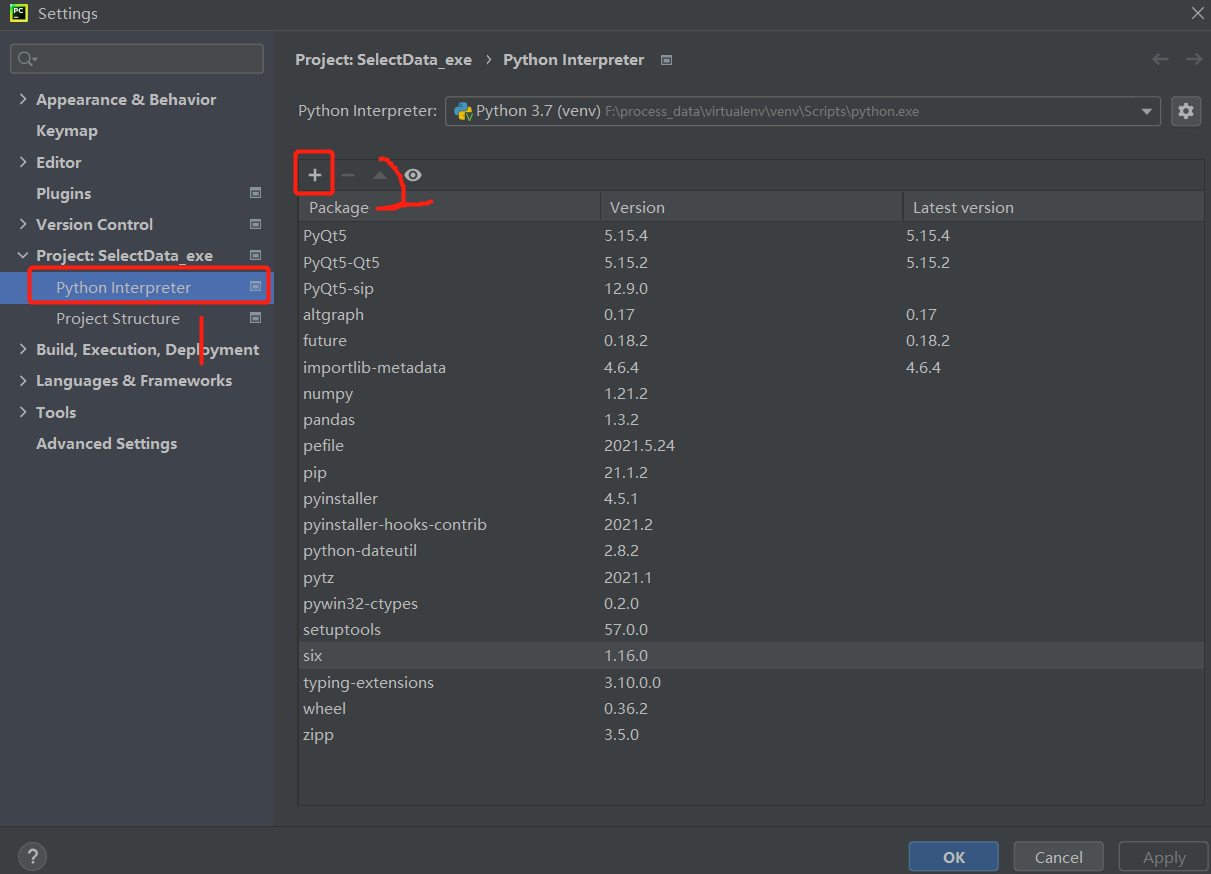Select the pyinstaller package row
Image resolution: width=1211 pixels, height=874 pixels.
pos(751,498)
